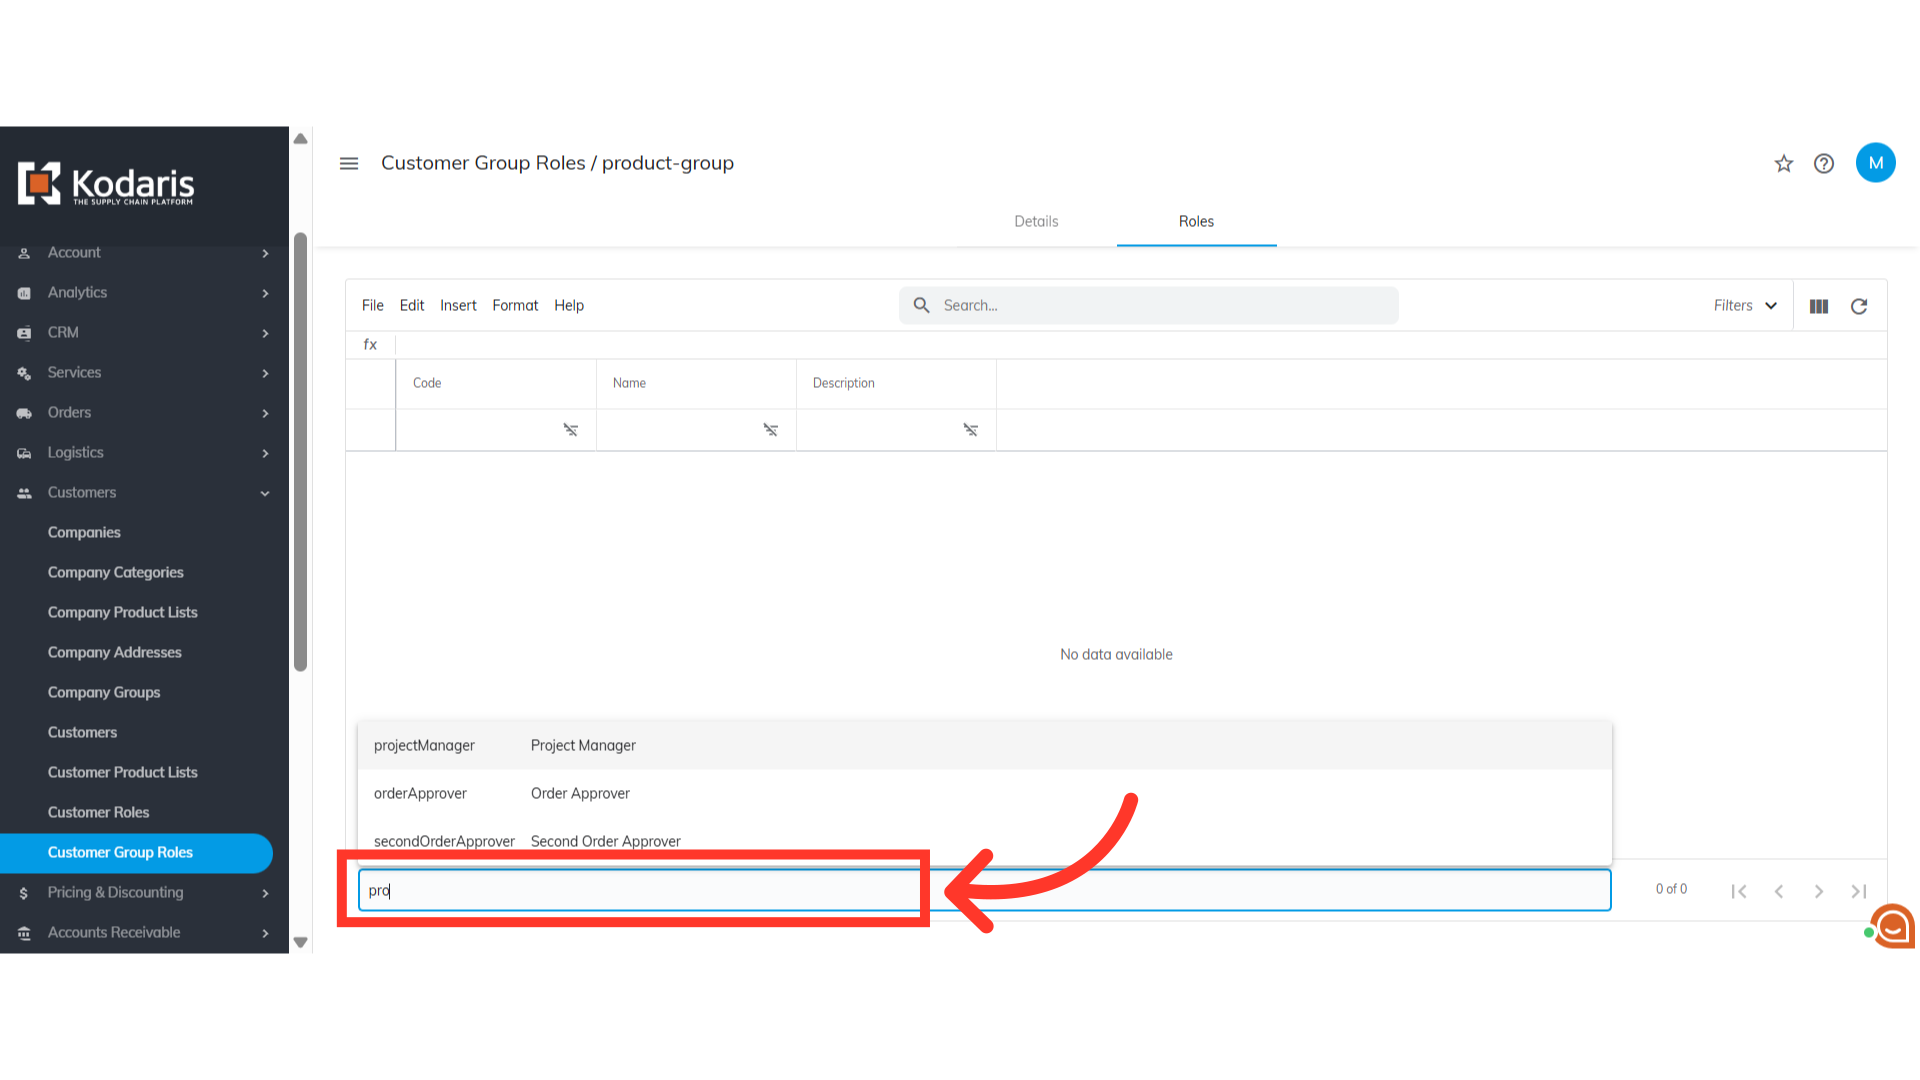Click the sidebar vertical scrollbar thumb
Screen dimensions: 1920x1080
300,450
